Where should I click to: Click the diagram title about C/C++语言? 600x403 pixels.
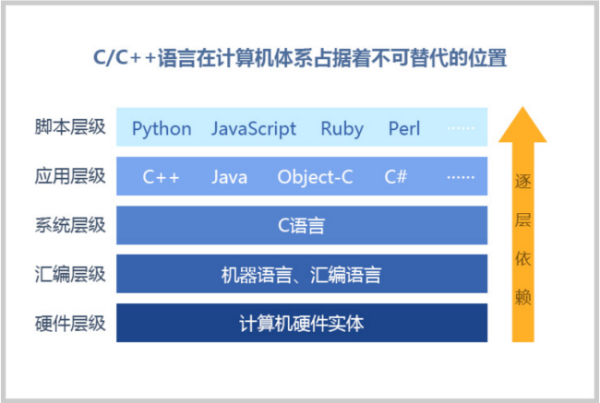pos(300,58)
